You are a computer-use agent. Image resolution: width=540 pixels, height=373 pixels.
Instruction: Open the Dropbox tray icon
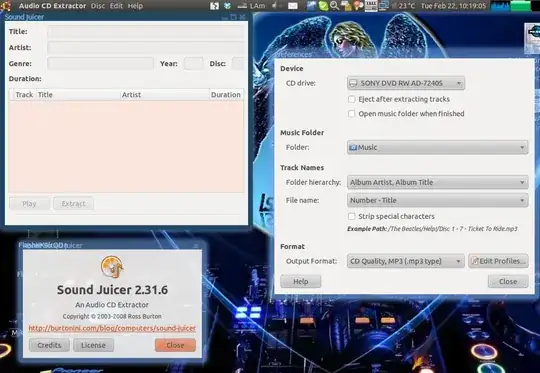227,6
